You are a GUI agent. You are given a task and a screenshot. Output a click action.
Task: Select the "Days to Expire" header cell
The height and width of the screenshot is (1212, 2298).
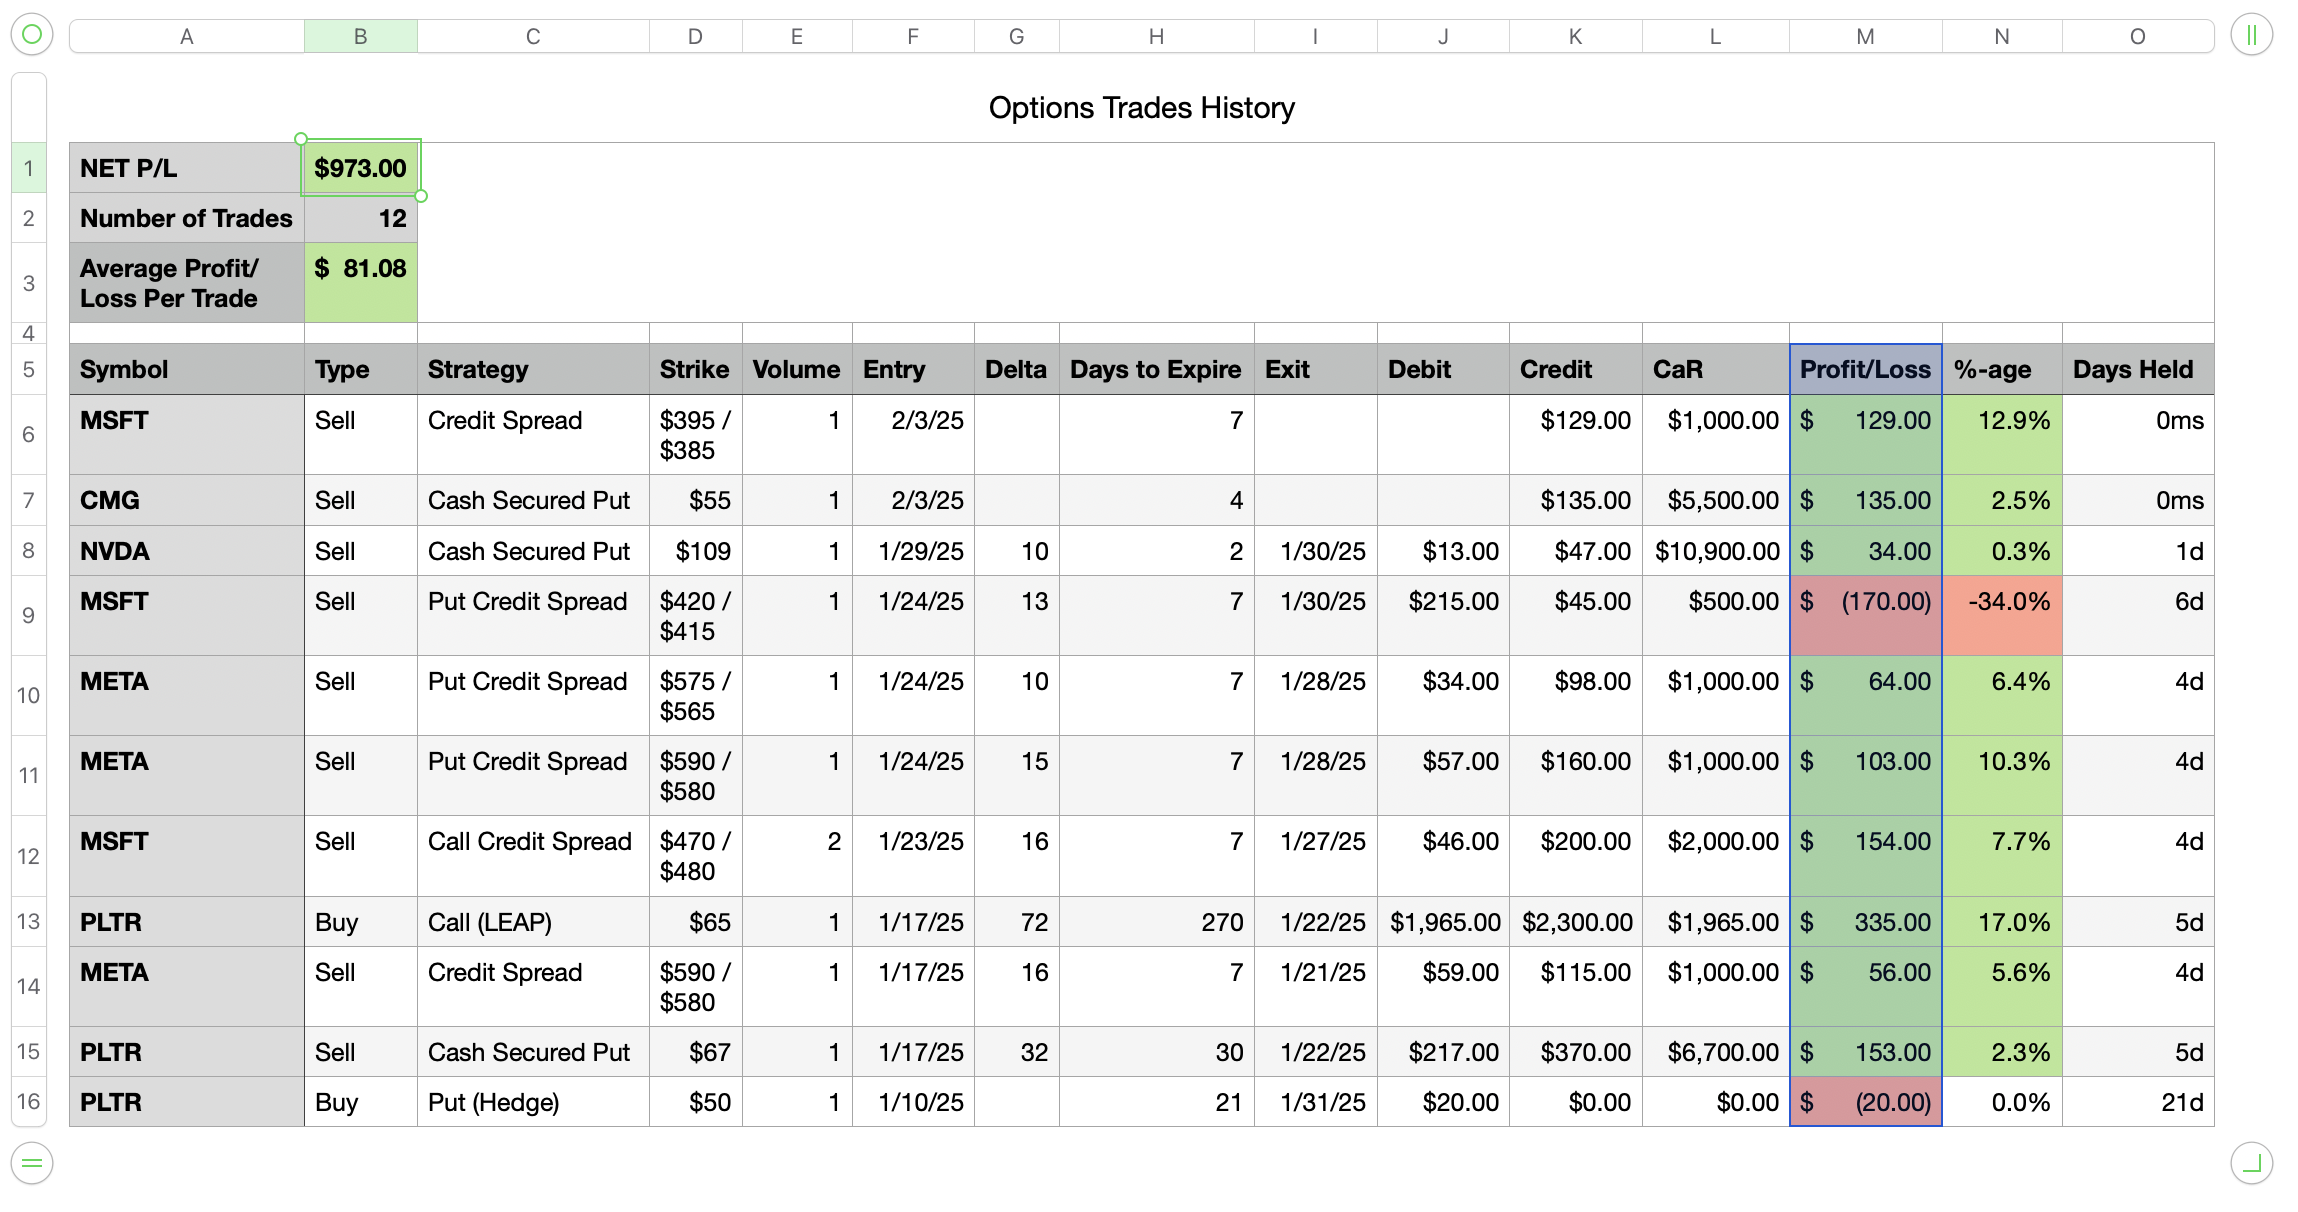[x=1157, y=369]
